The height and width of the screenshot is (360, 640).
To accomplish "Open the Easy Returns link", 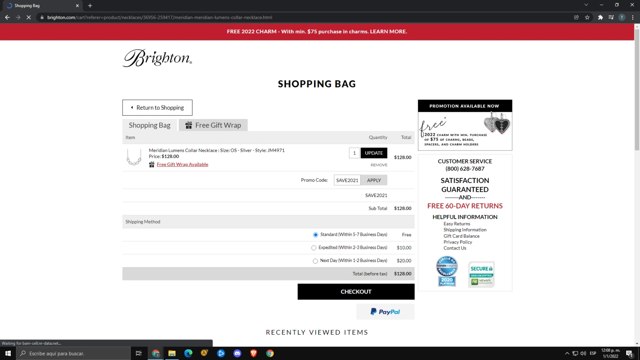I will tap(457, 224).
